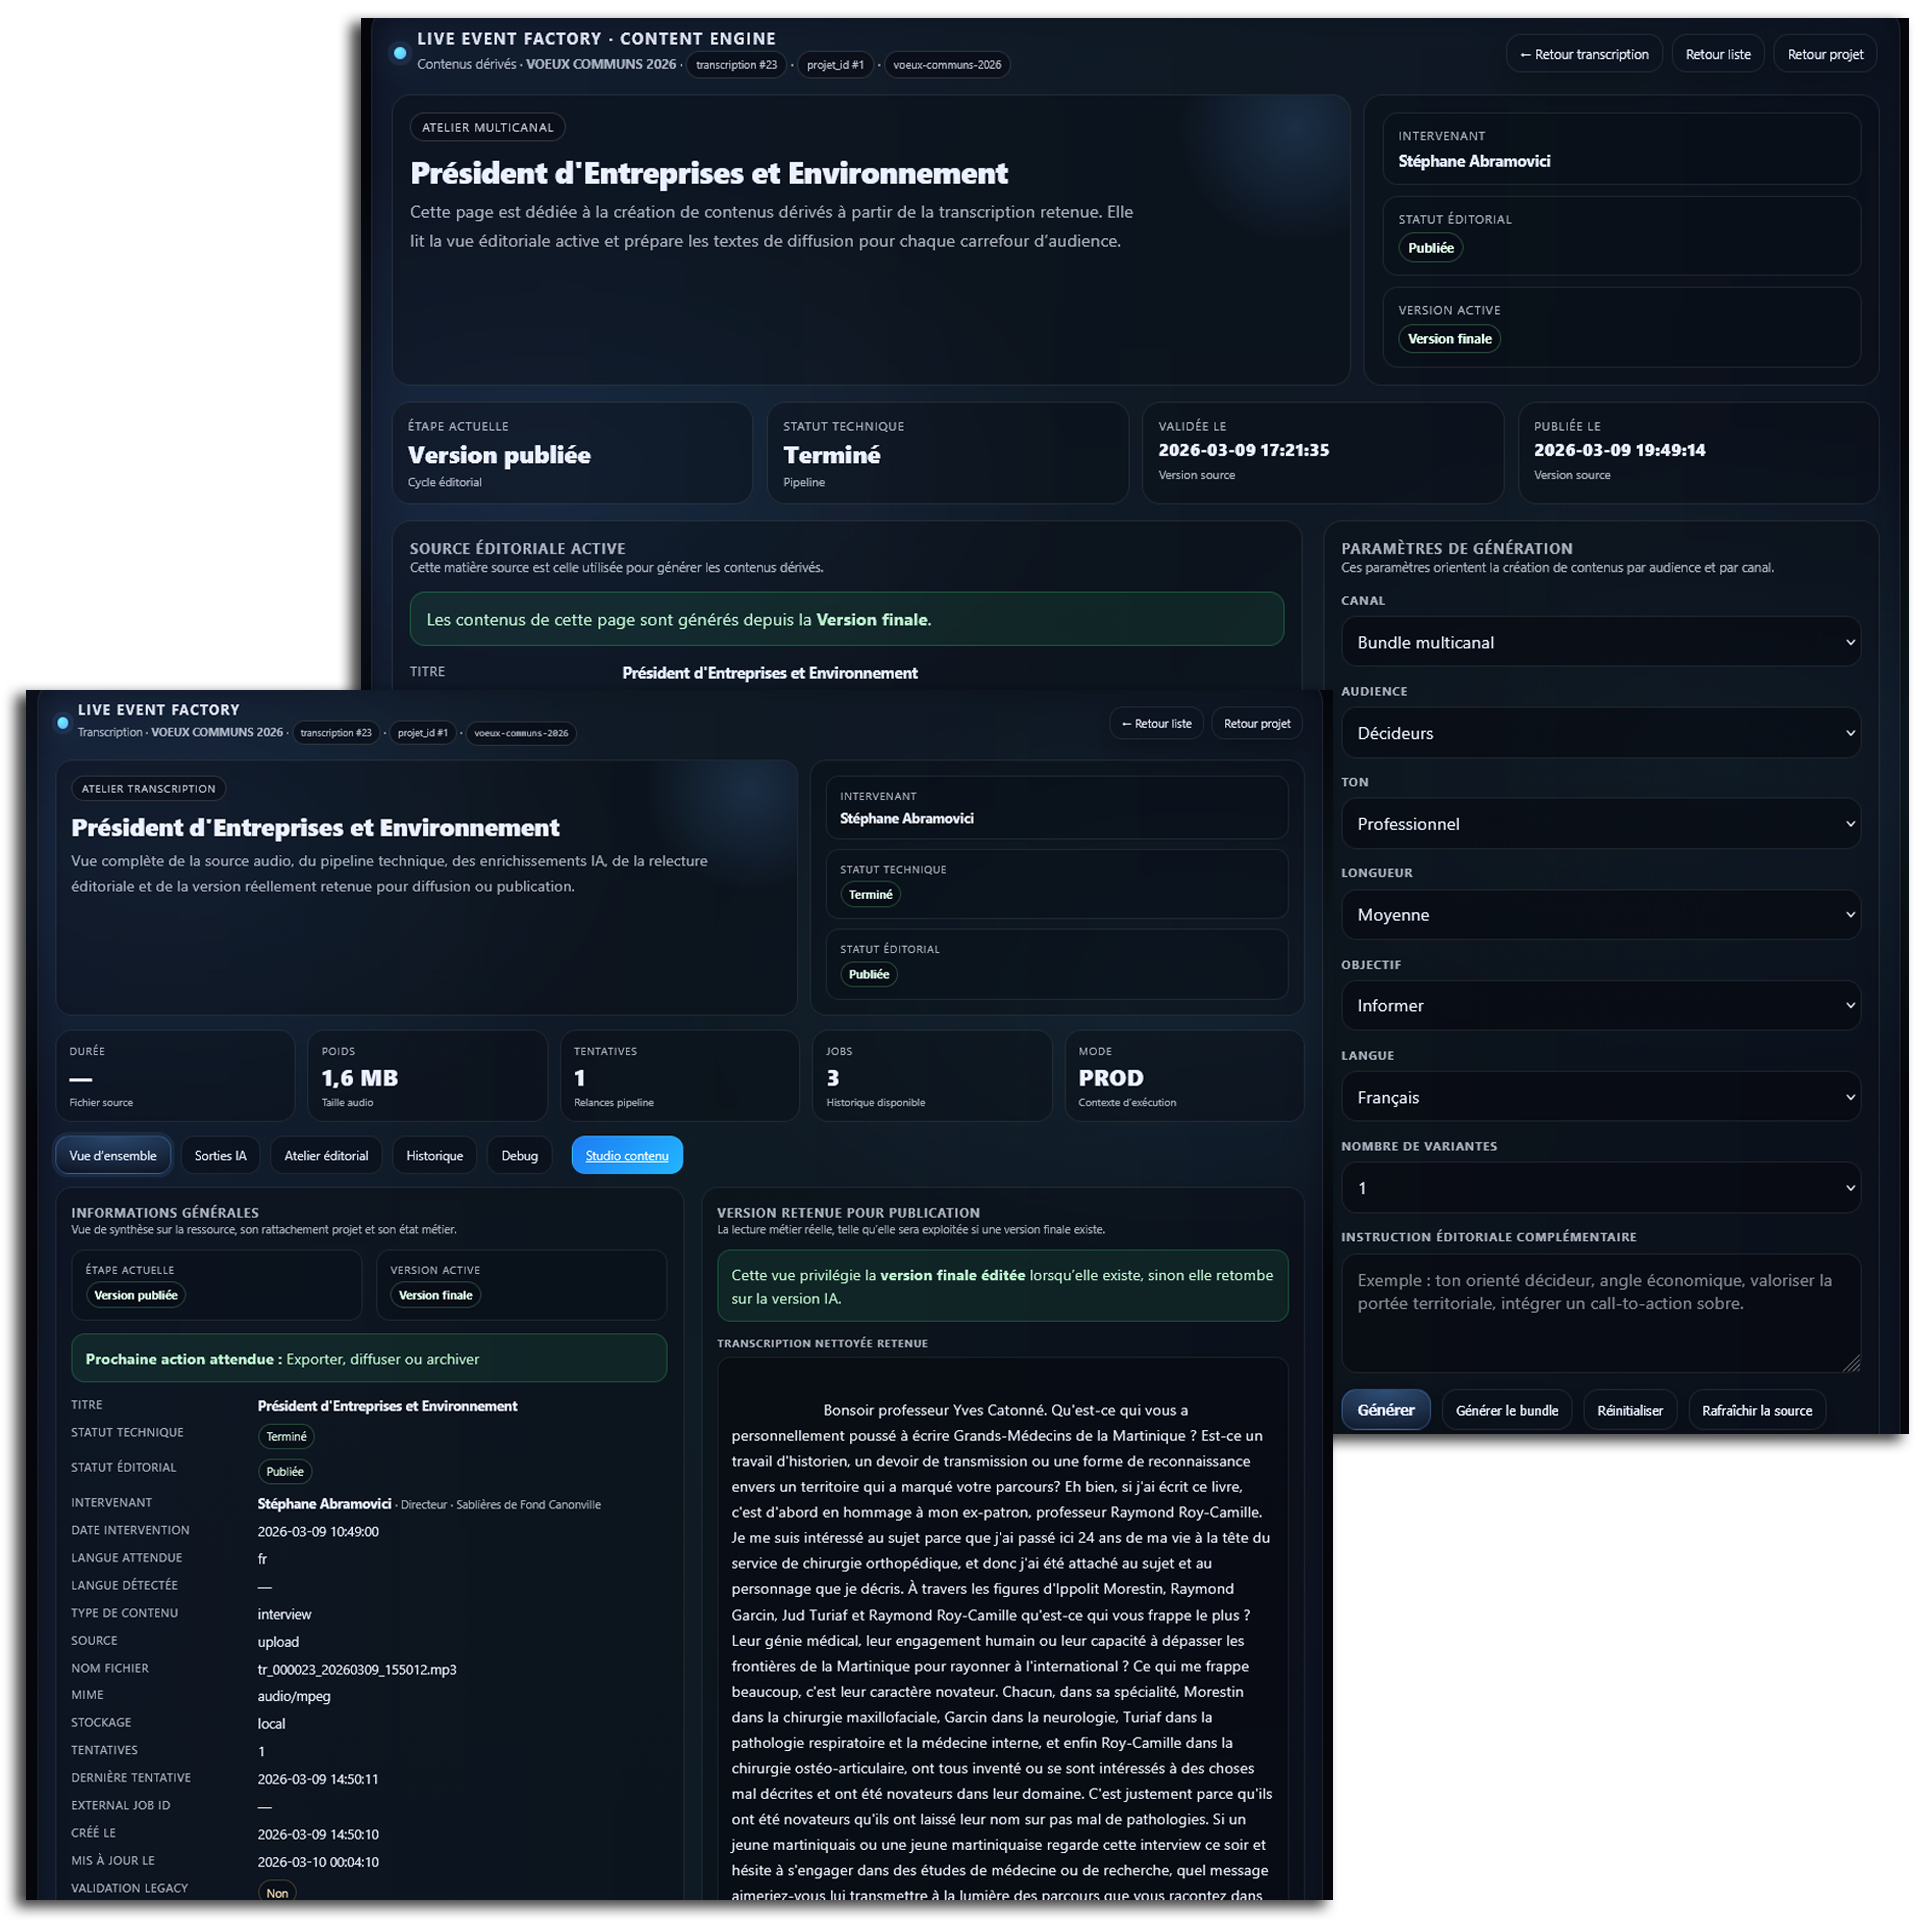Click the Retour transcription button

(x=1583, y=54)
